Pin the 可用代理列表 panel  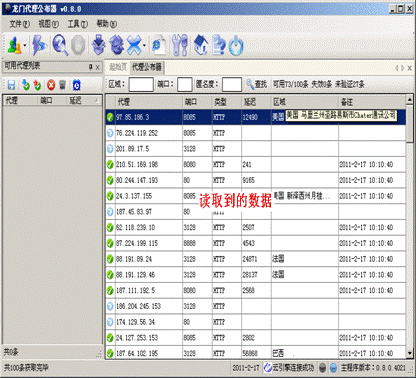[90, 67]
